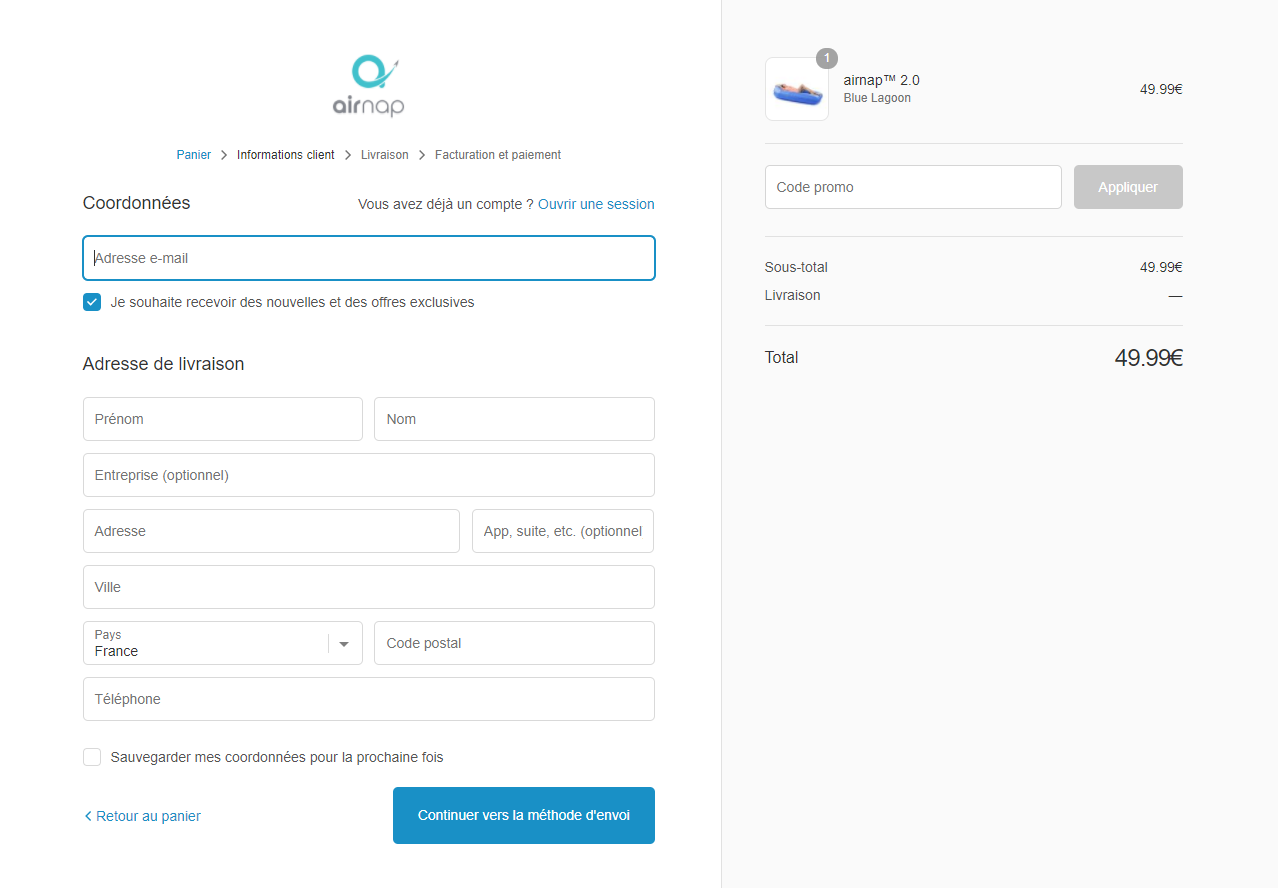Open the Panier breadcrumb link
1278x888 pixels.
point(194,155)
